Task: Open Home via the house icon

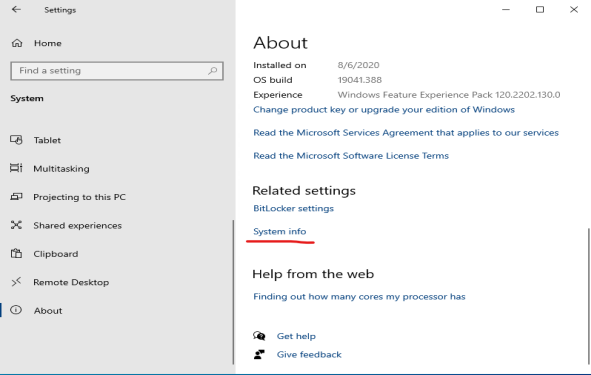Action: click(x=17, y=43)
